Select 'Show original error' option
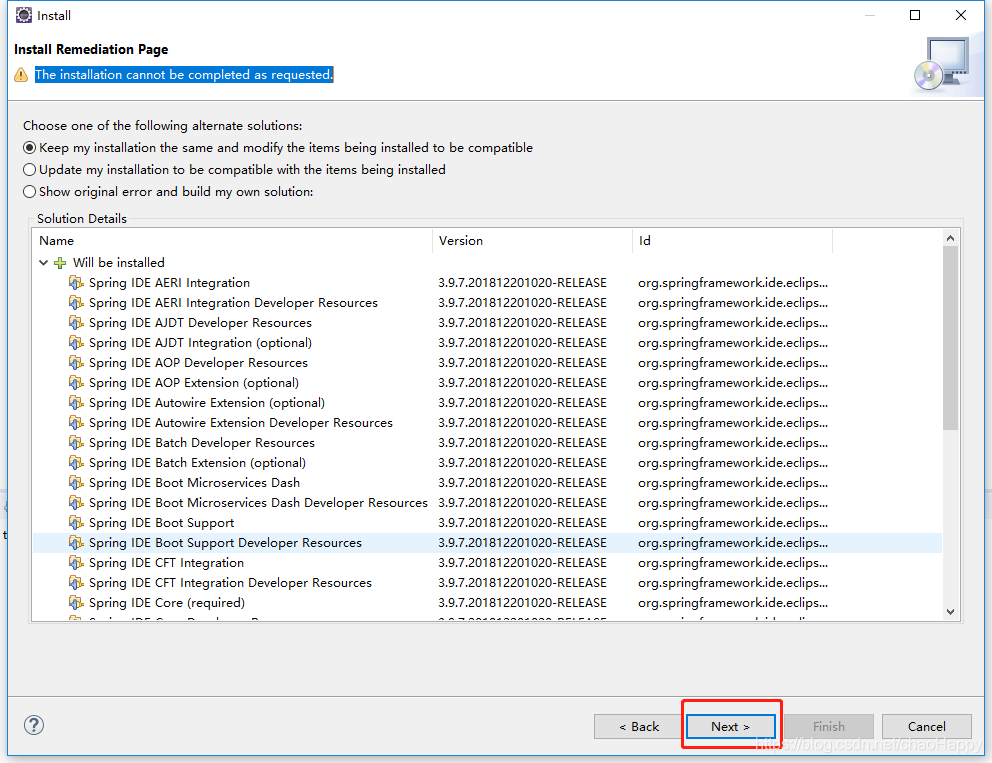 pyautogui.click(x=29, y=192)
